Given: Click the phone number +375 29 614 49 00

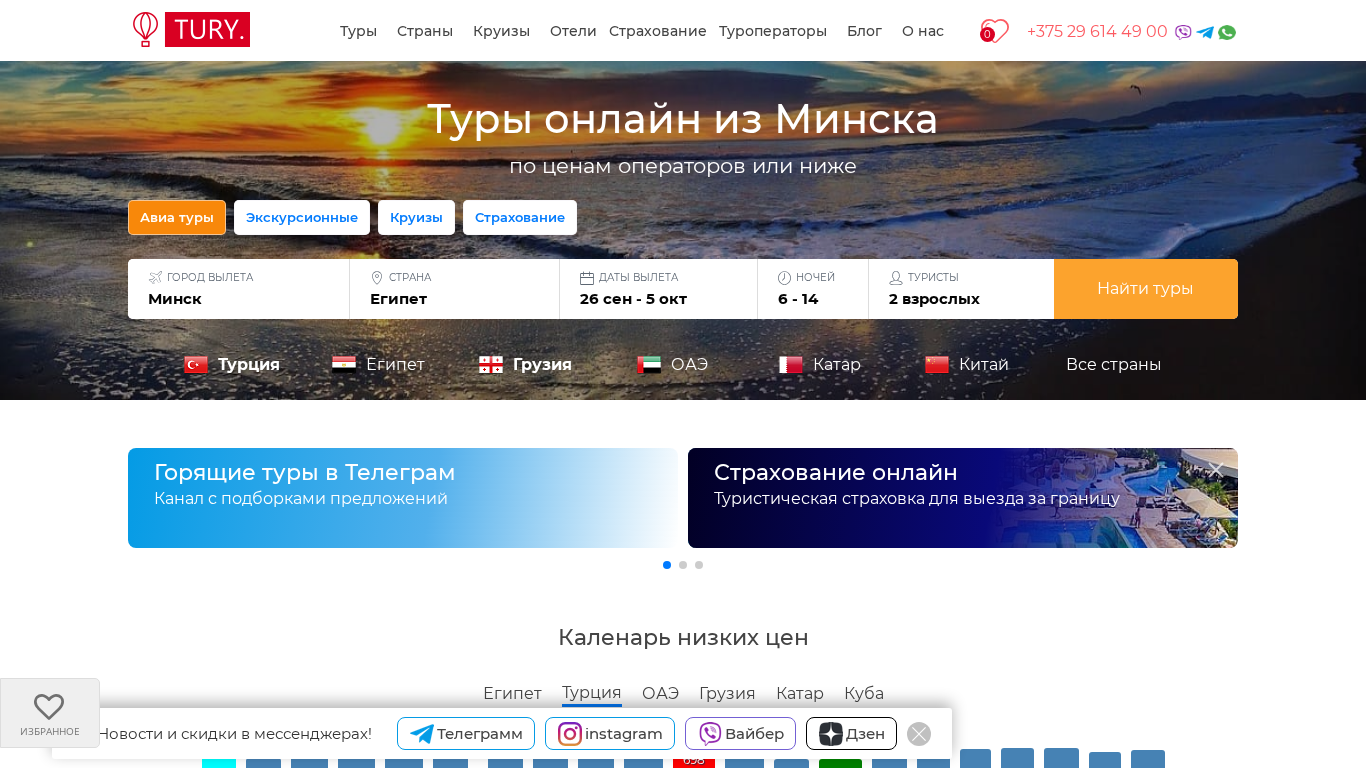Looking at the screenshot, I should [1097, 31].
